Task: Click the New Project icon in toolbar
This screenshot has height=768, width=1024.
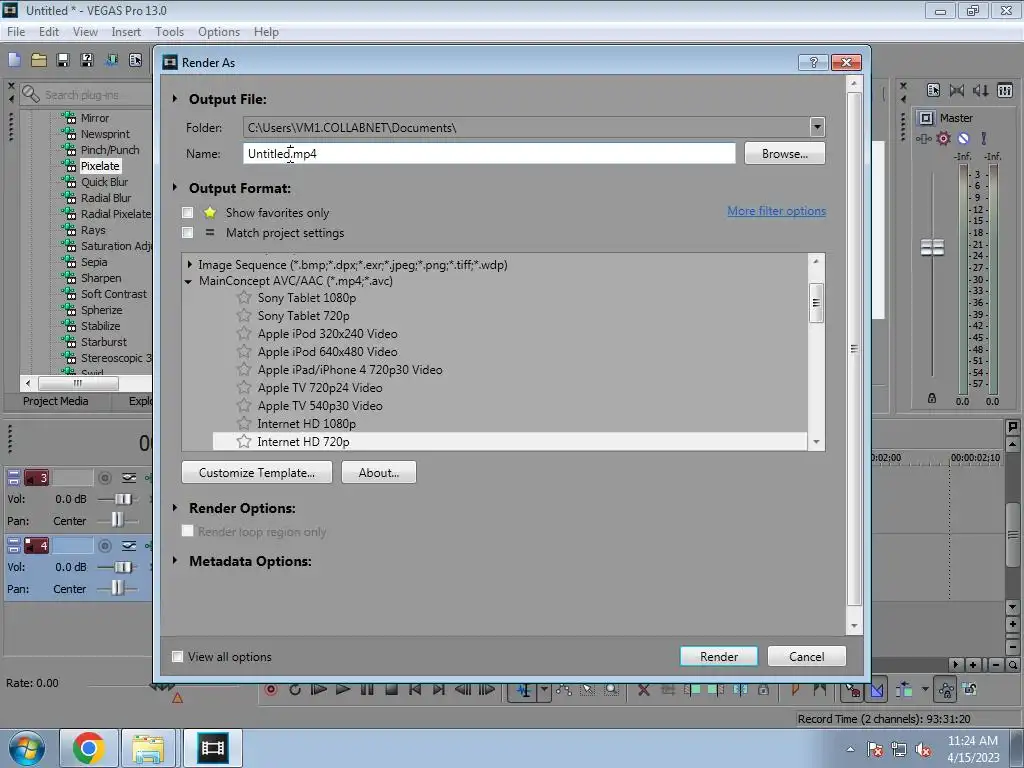Action: point(14,60)
